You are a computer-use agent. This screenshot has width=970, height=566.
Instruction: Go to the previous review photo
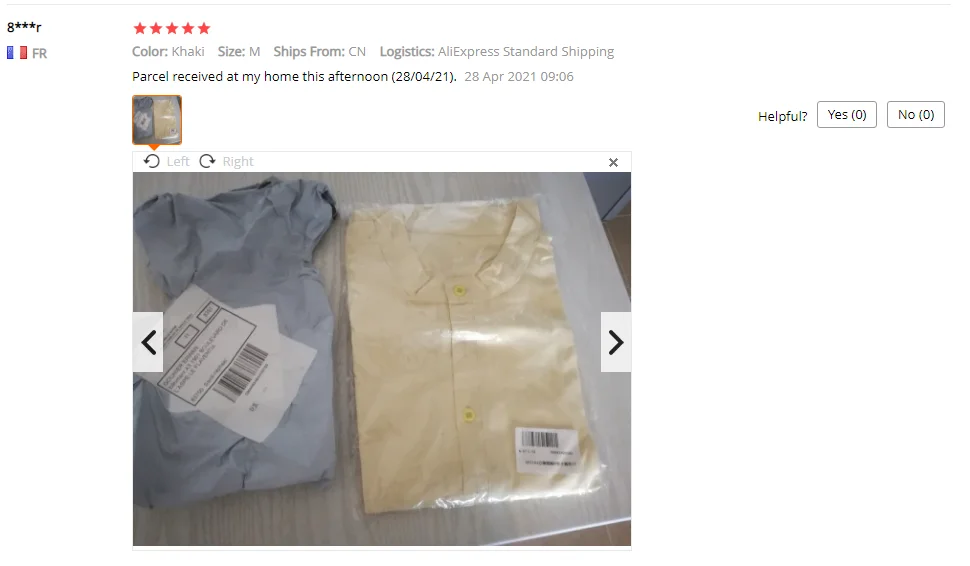(x=148, y=342)
